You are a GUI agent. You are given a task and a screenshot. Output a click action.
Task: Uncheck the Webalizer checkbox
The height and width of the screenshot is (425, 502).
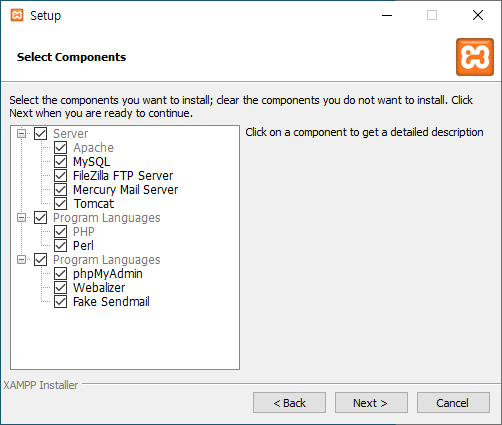(x=60, y=288)
